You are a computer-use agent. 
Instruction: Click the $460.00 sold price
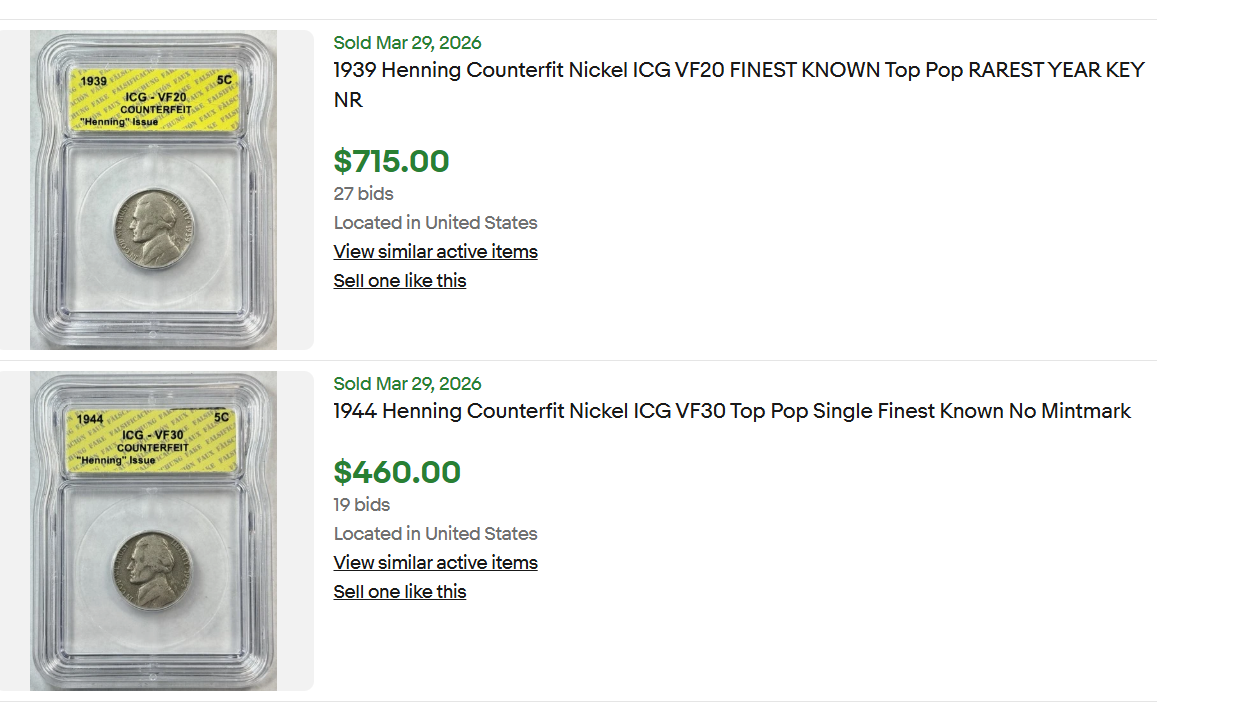point(397,472)
